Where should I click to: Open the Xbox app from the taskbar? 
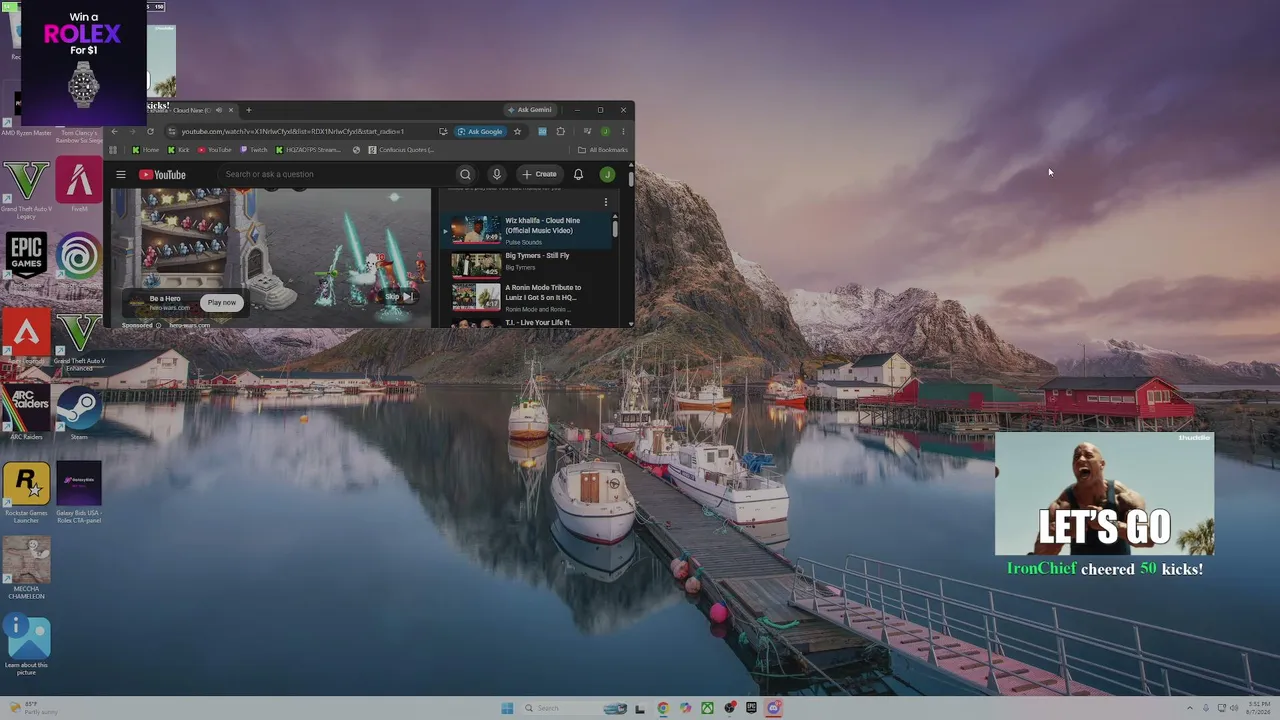click(x=707, y=708)
